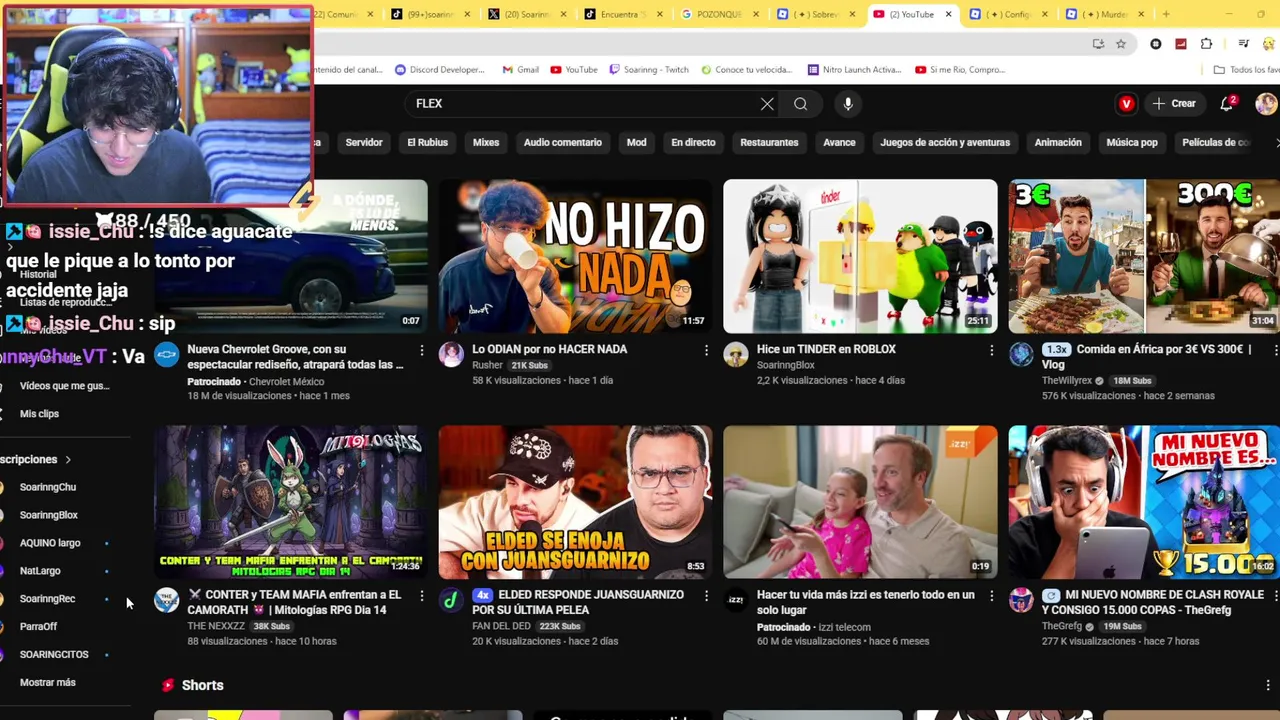Select the Juegos de acción y aventuras chip

click(945, 142)
